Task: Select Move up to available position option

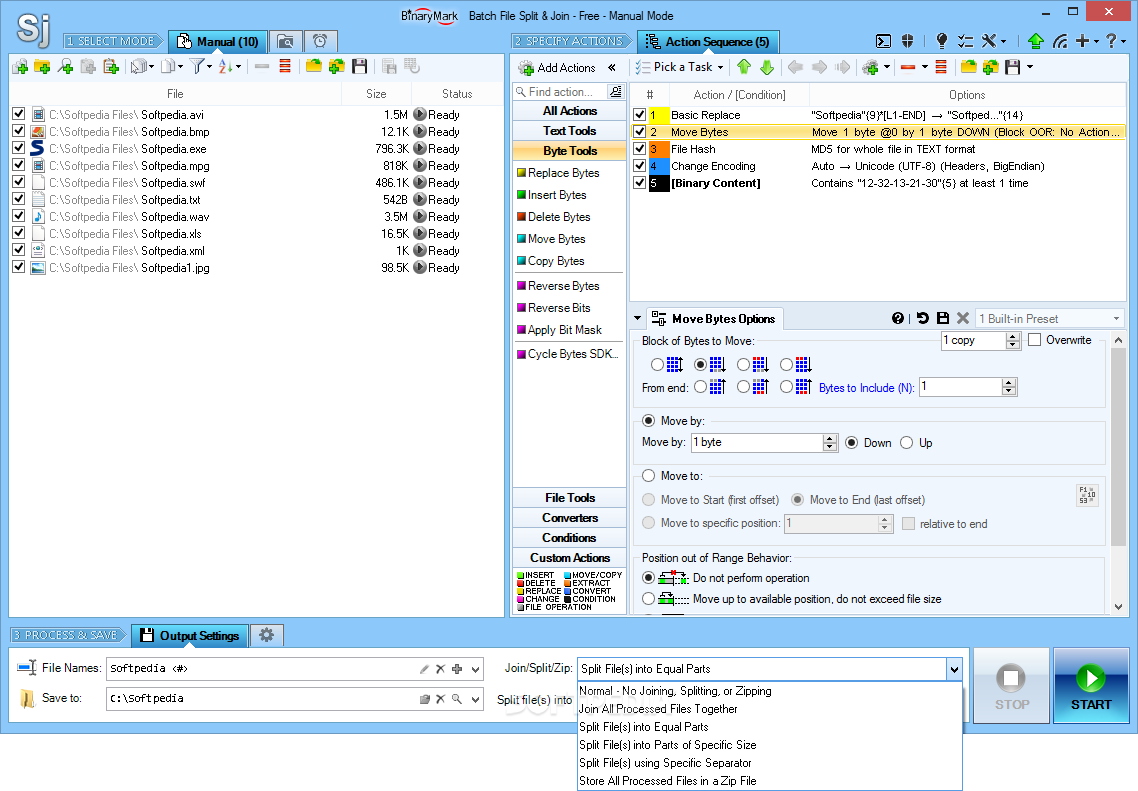Action: point(648,599)
